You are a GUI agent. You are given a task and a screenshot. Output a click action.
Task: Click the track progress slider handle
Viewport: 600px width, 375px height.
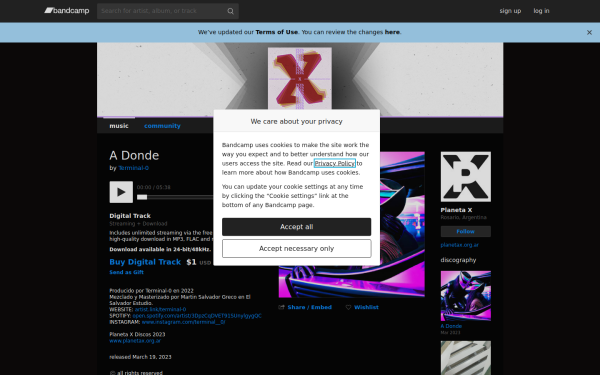[142, 197]
